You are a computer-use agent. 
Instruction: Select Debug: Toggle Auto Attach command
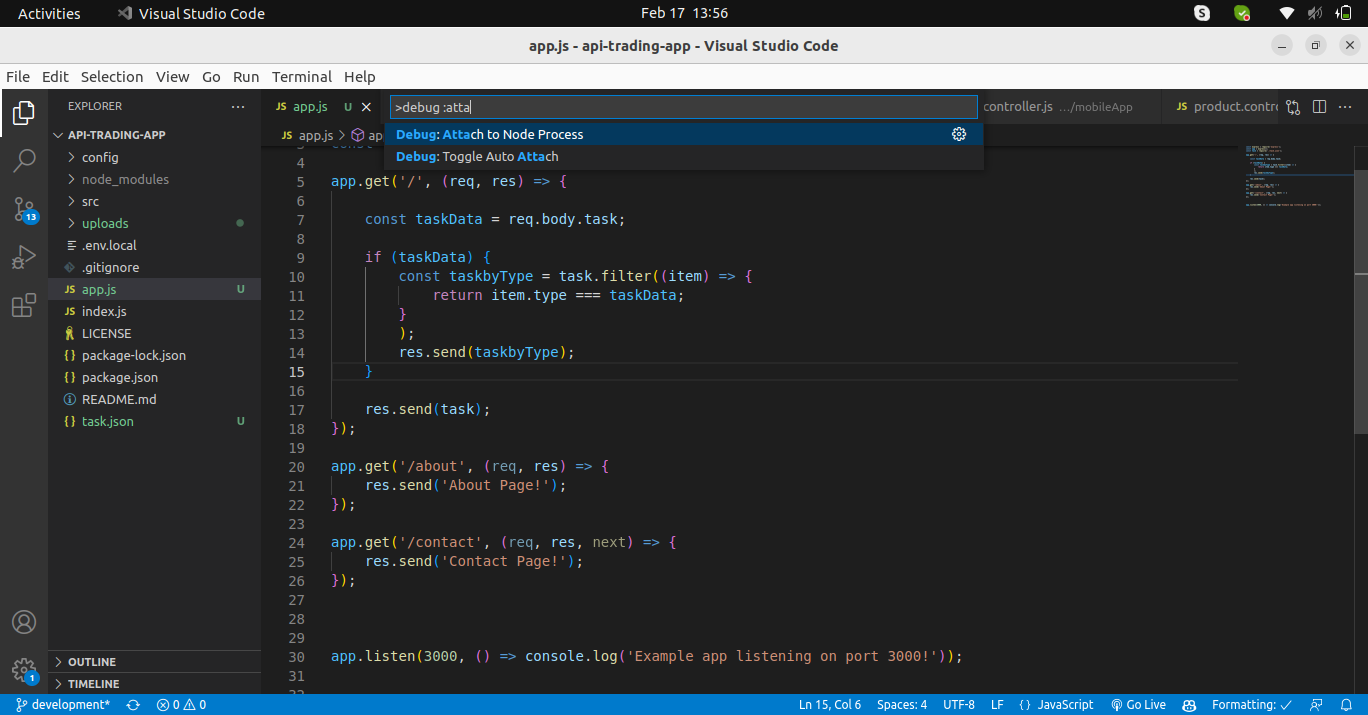coord(477,157)
